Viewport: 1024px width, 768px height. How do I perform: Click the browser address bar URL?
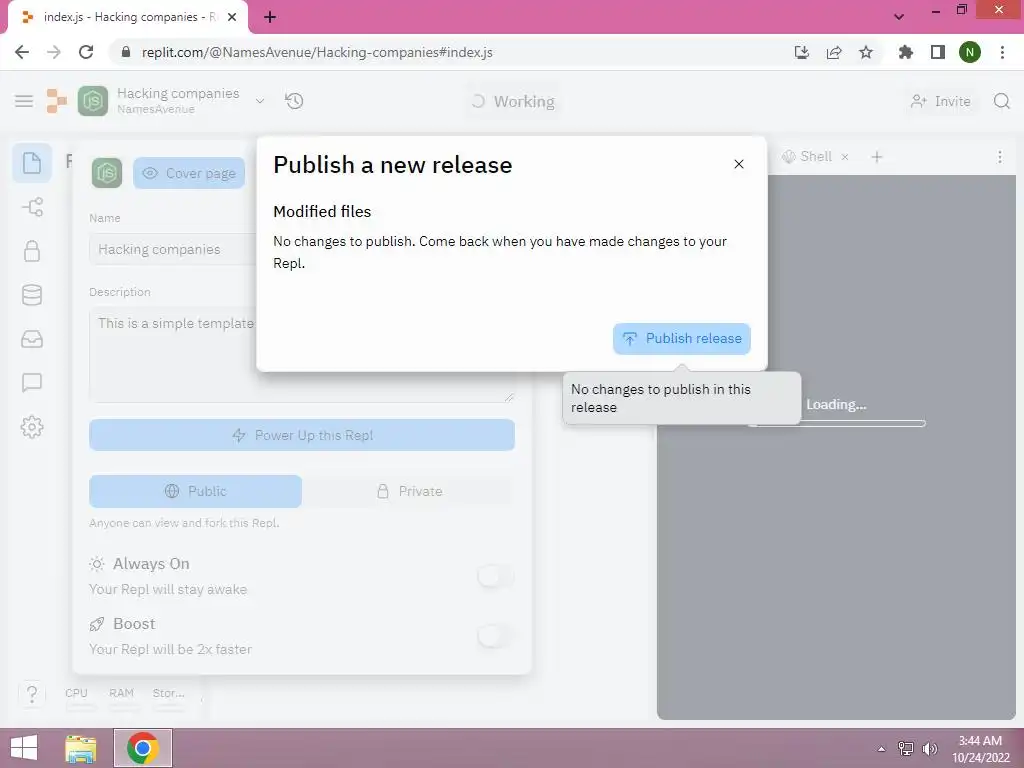pos(317,52)
